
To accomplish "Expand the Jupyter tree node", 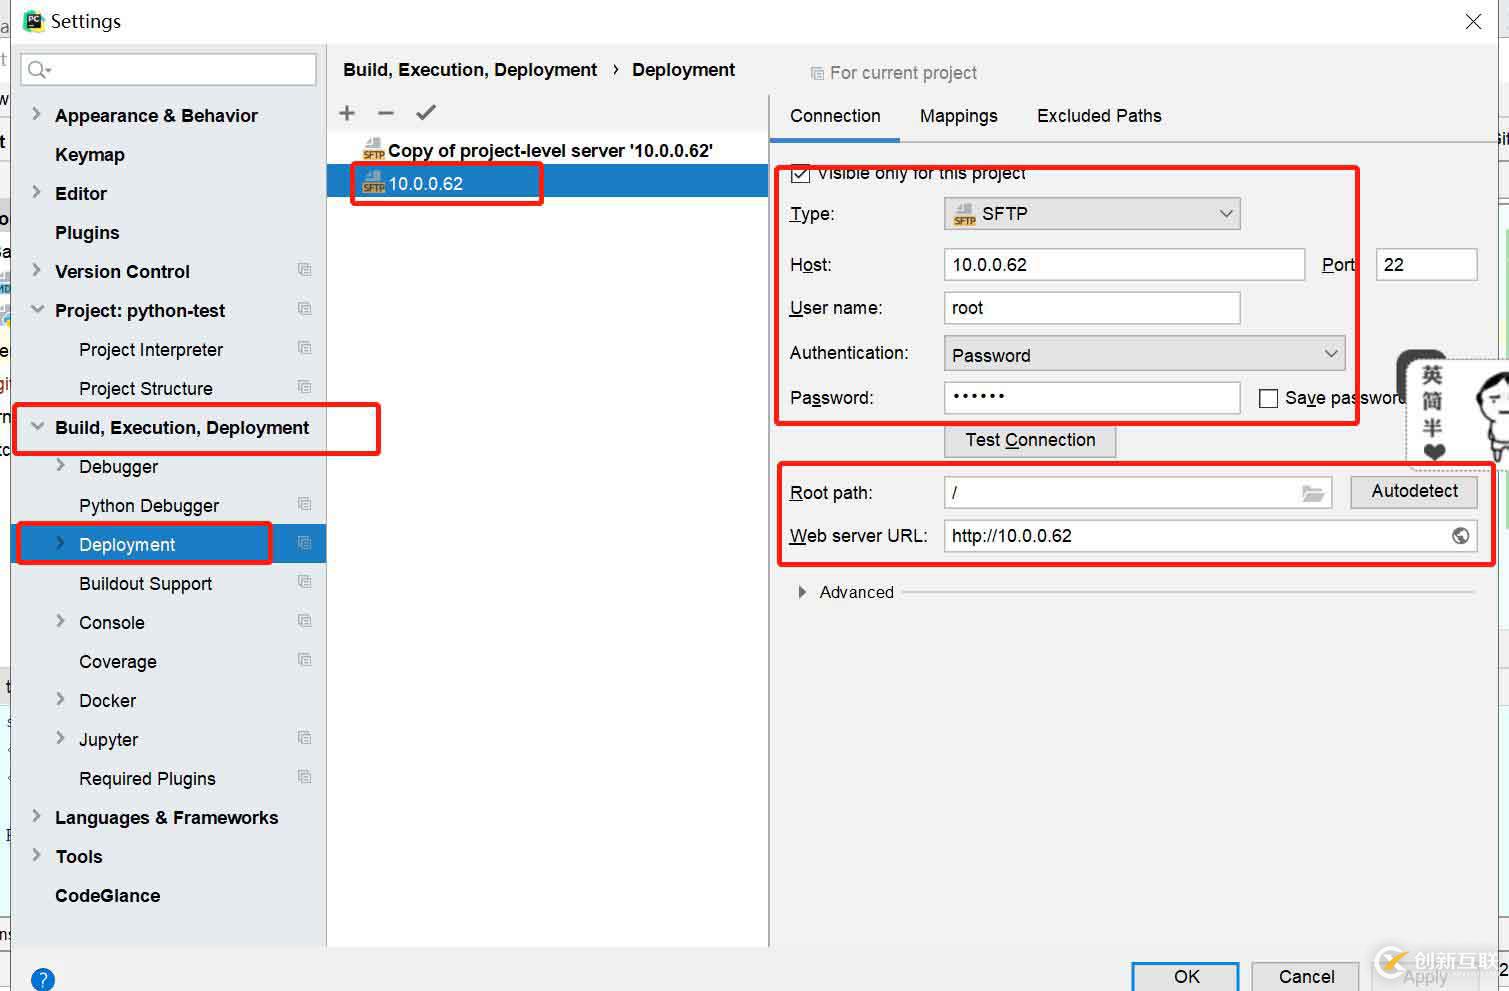I will pyautogui.click(x=61, y=738).
